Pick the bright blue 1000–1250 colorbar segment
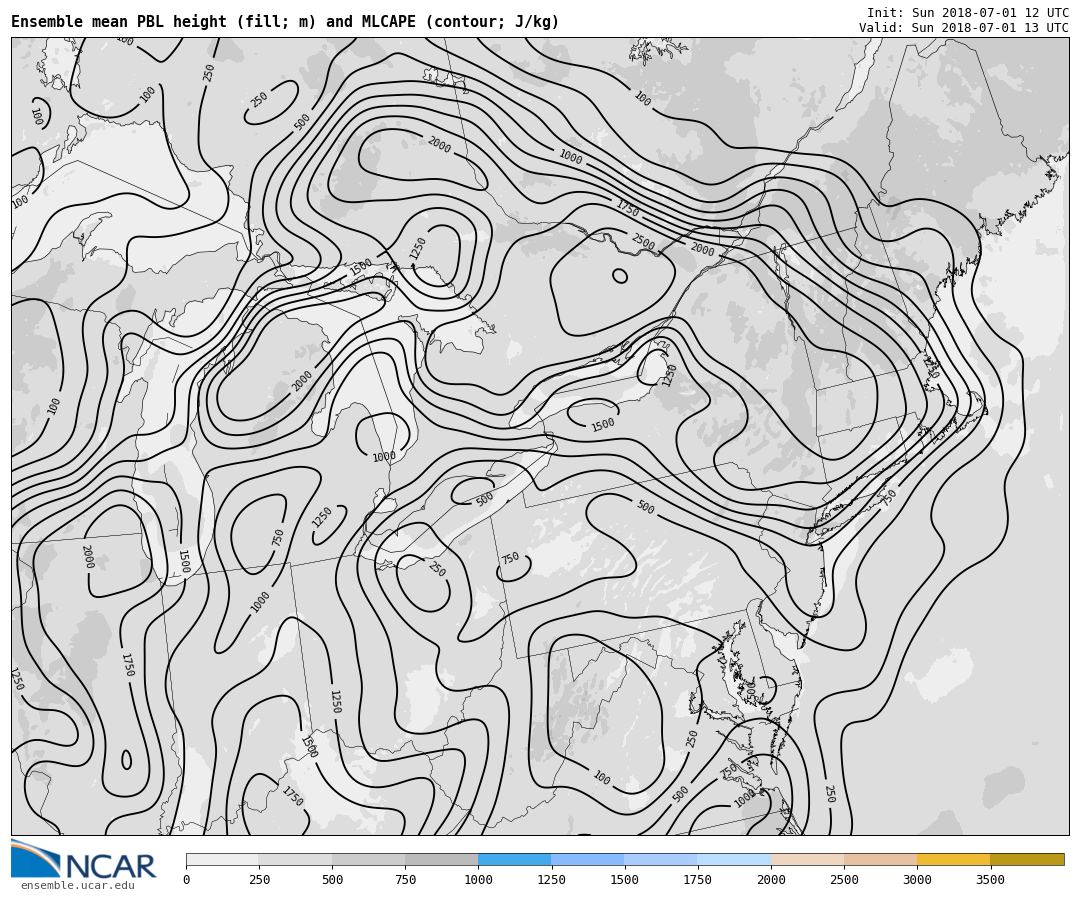The height and width of the screenshot is (898, 1080). [515, 859]
